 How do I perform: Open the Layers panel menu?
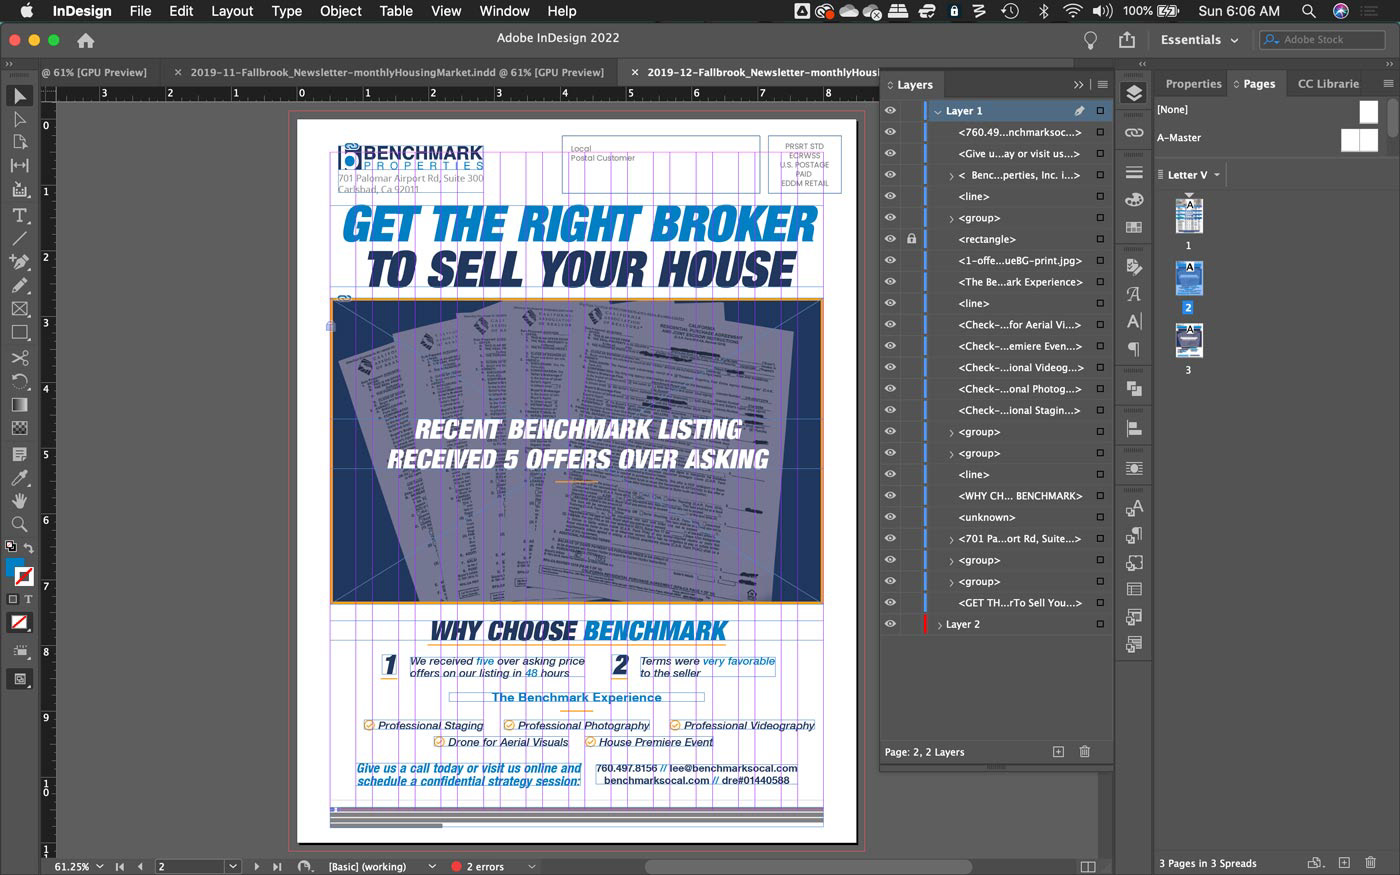pyautogui.click(x=1102, y=85)
